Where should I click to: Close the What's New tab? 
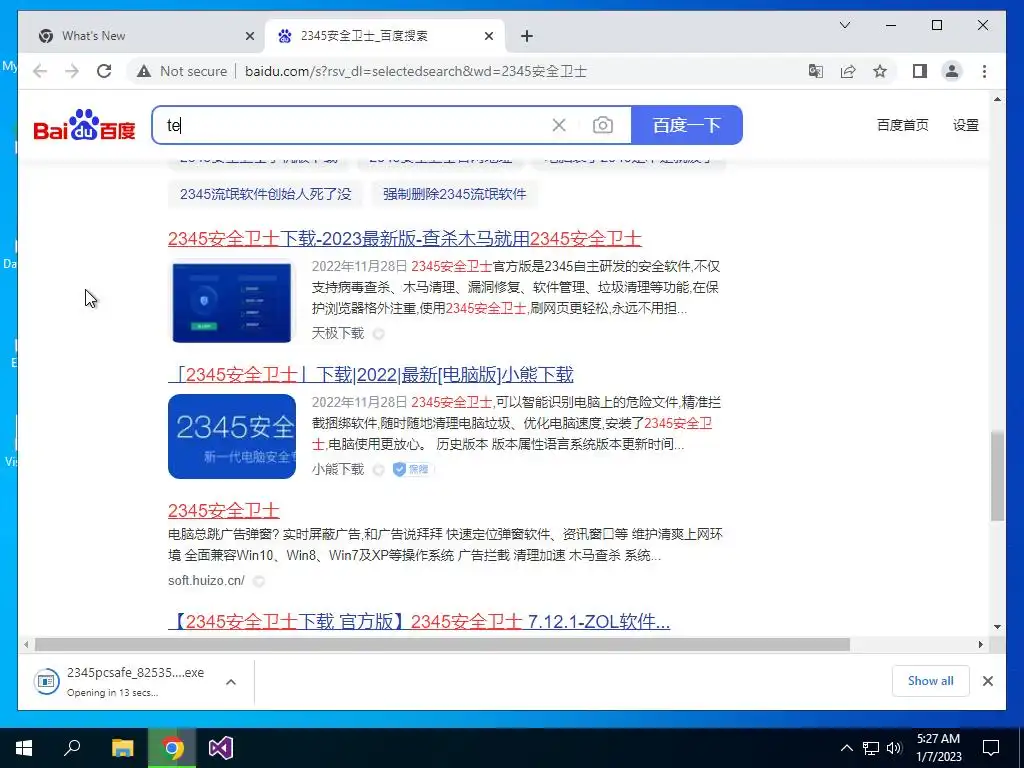(249, 36)
